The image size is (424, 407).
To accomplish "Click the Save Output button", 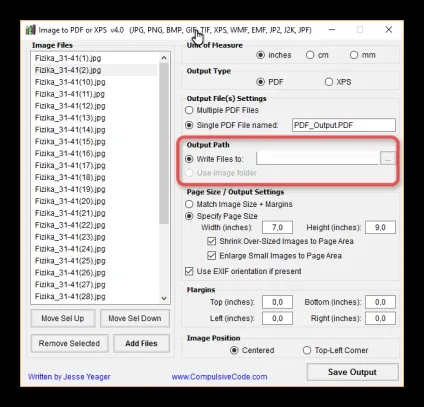I will click(x=352, y=372).
